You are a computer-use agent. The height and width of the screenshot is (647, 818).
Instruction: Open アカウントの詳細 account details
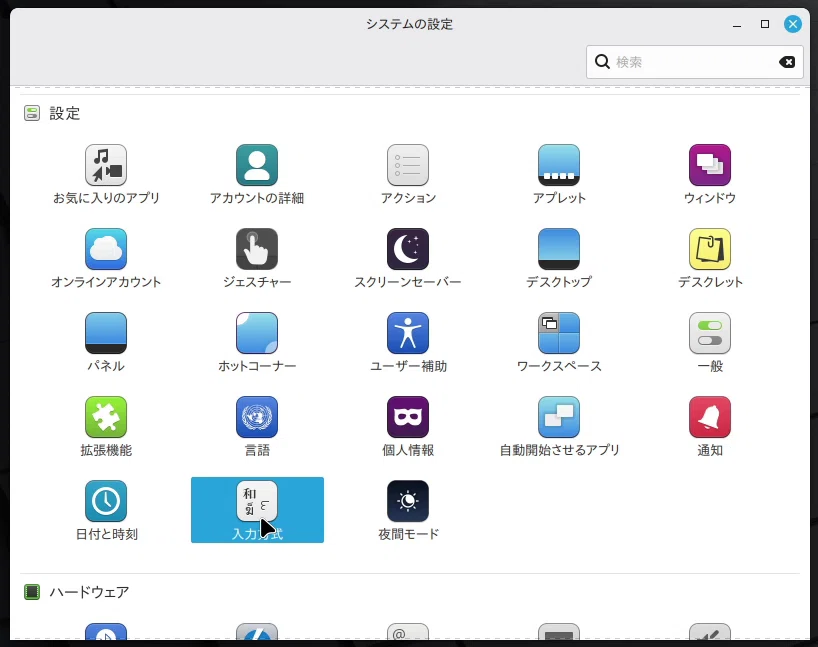point(257,175)
